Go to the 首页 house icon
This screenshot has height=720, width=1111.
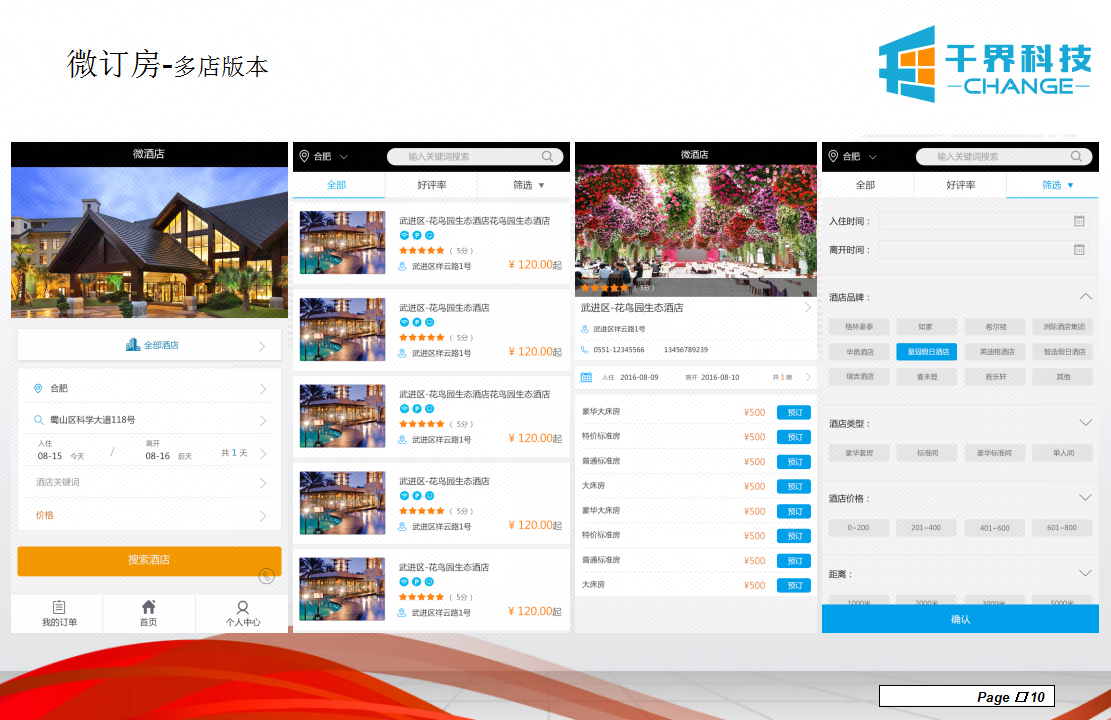(148, 607)
